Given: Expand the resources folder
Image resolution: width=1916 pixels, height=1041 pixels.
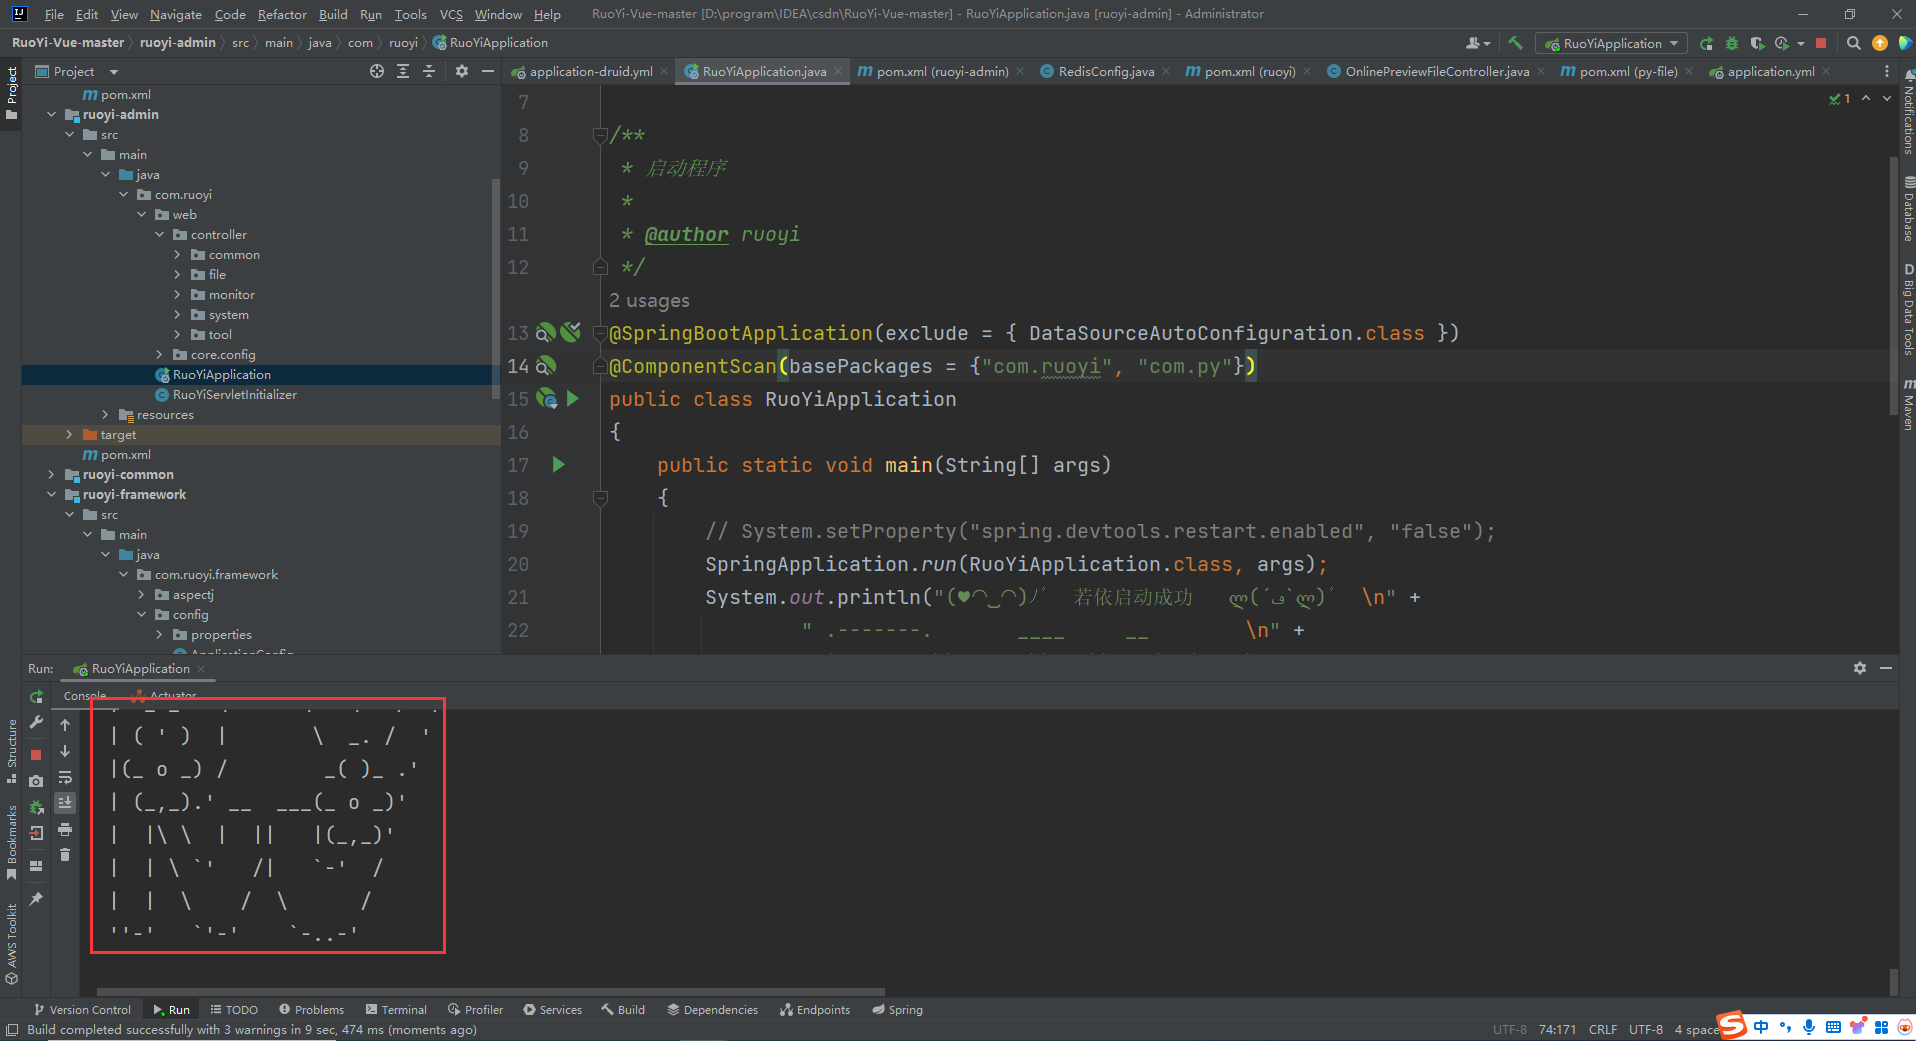Looking at the screenshot, I should [105, 414].
